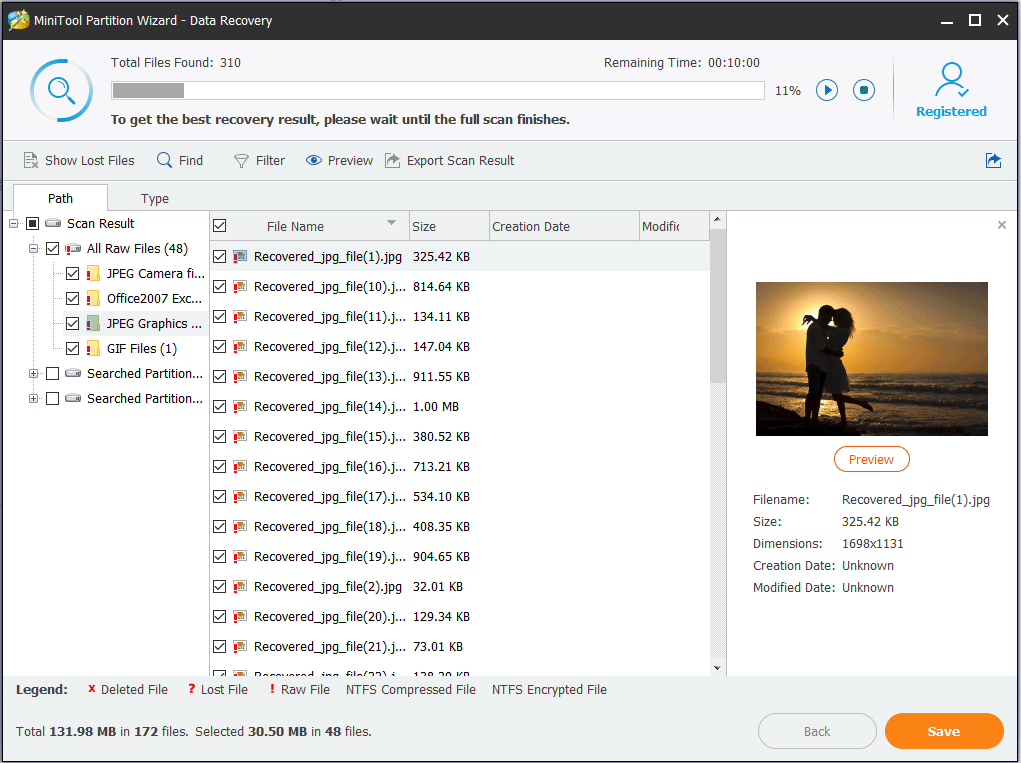Click the orange Save button
The width and height of the screenshot is (1021, 763).
[x=944, y=731]
